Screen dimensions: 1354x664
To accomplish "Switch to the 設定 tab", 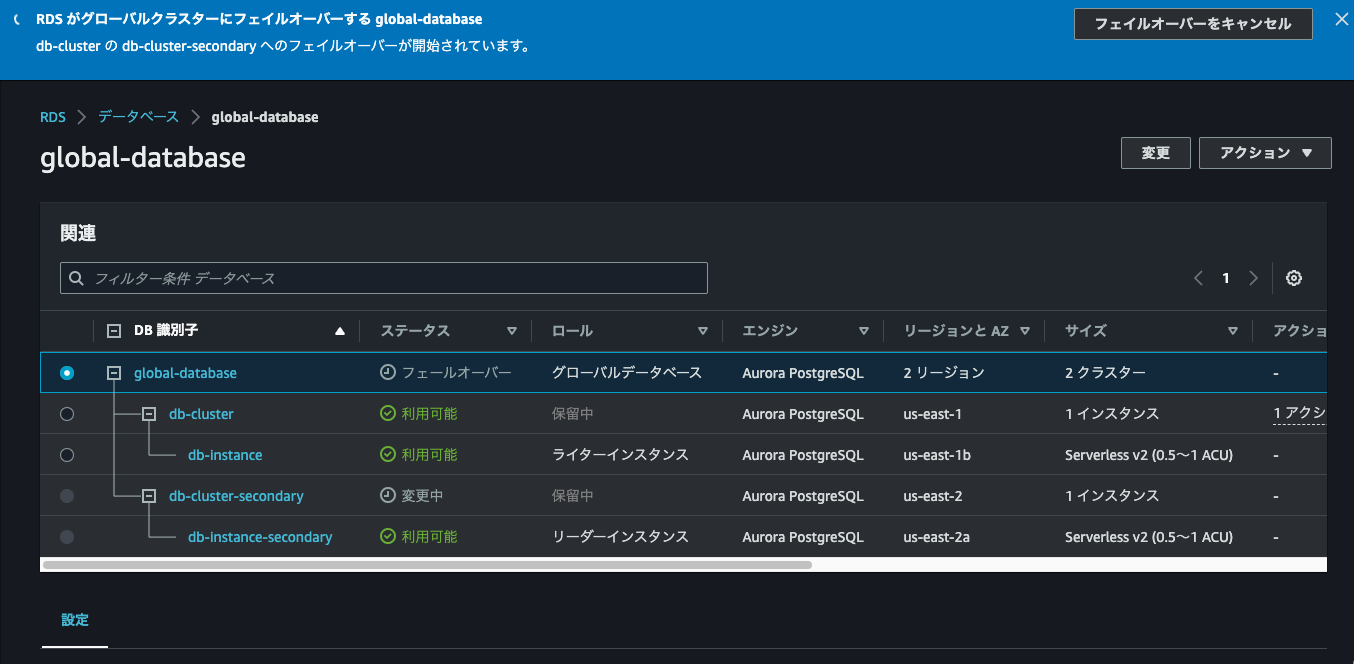I will point(74,620).
